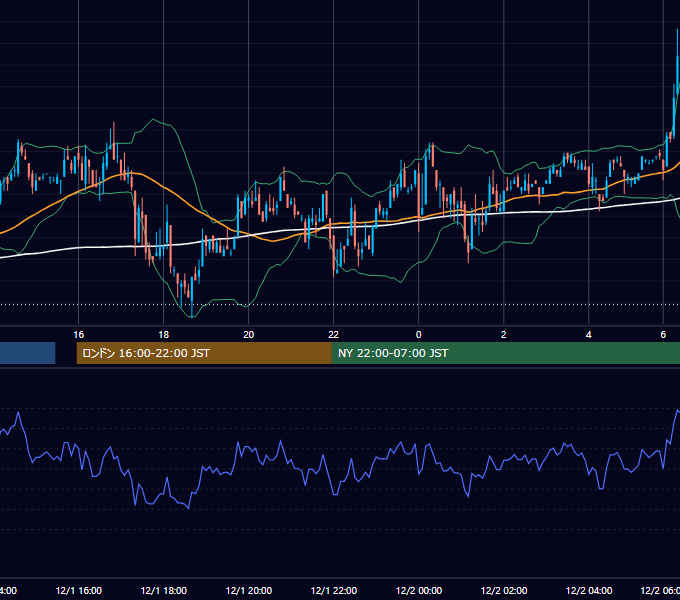Click the 6 hour label on price chart axis
The image size is (680, 600).
tap(663, 335)
